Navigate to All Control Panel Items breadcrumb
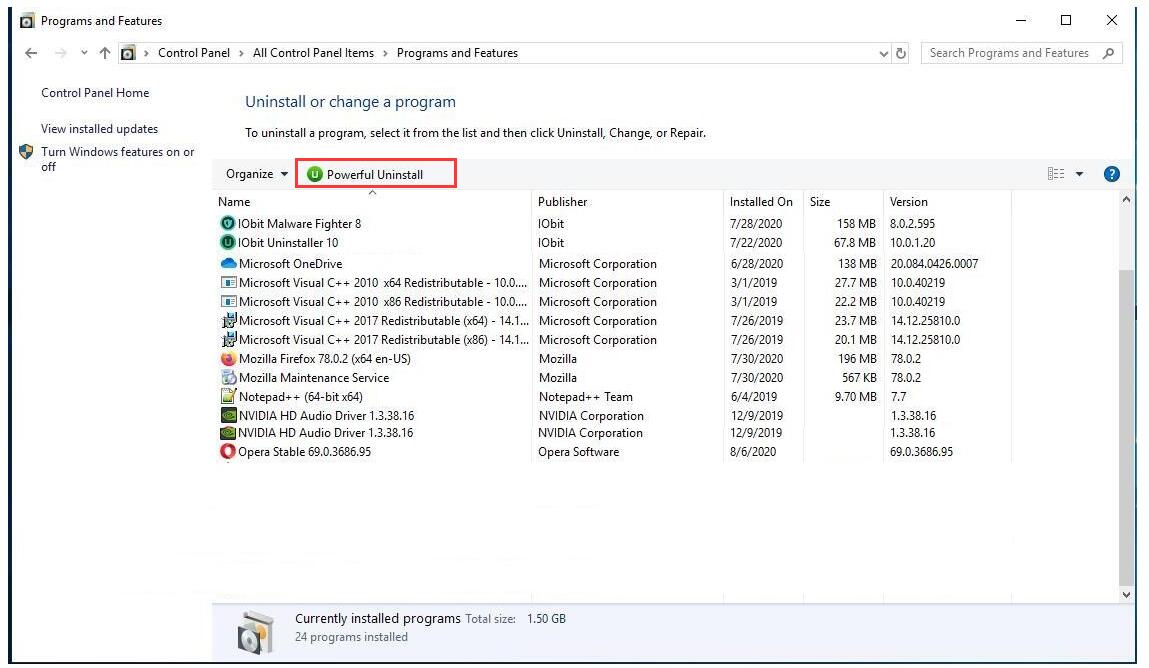The image size is (1149, 668). (314, 53)
